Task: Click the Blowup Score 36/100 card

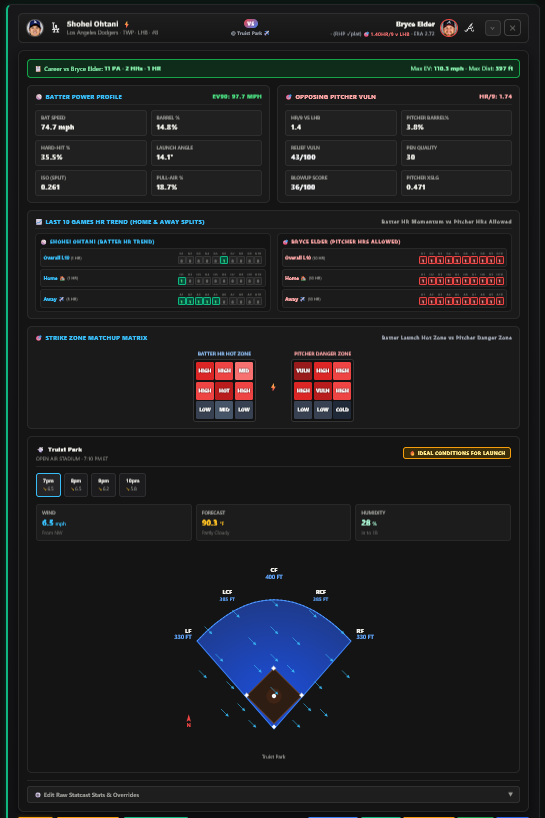Action: click(341, 183)
